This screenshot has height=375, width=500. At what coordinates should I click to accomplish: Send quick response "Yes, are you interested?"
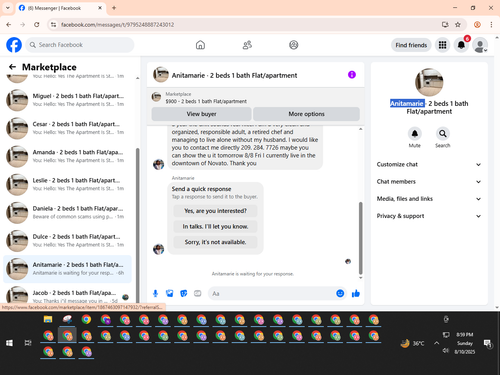[x=215, y=211]
